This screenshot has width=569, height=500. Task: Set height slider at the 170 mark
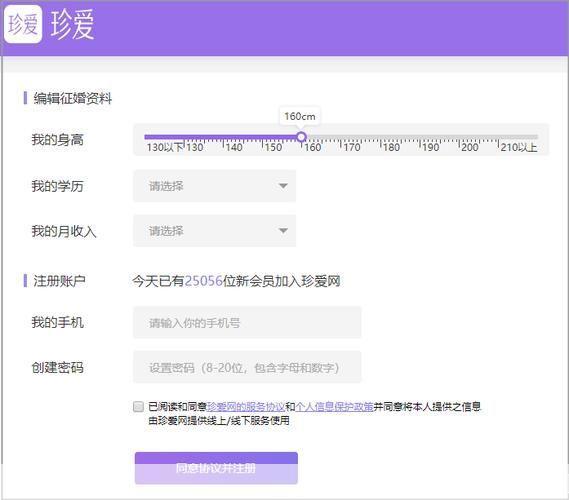341,137
